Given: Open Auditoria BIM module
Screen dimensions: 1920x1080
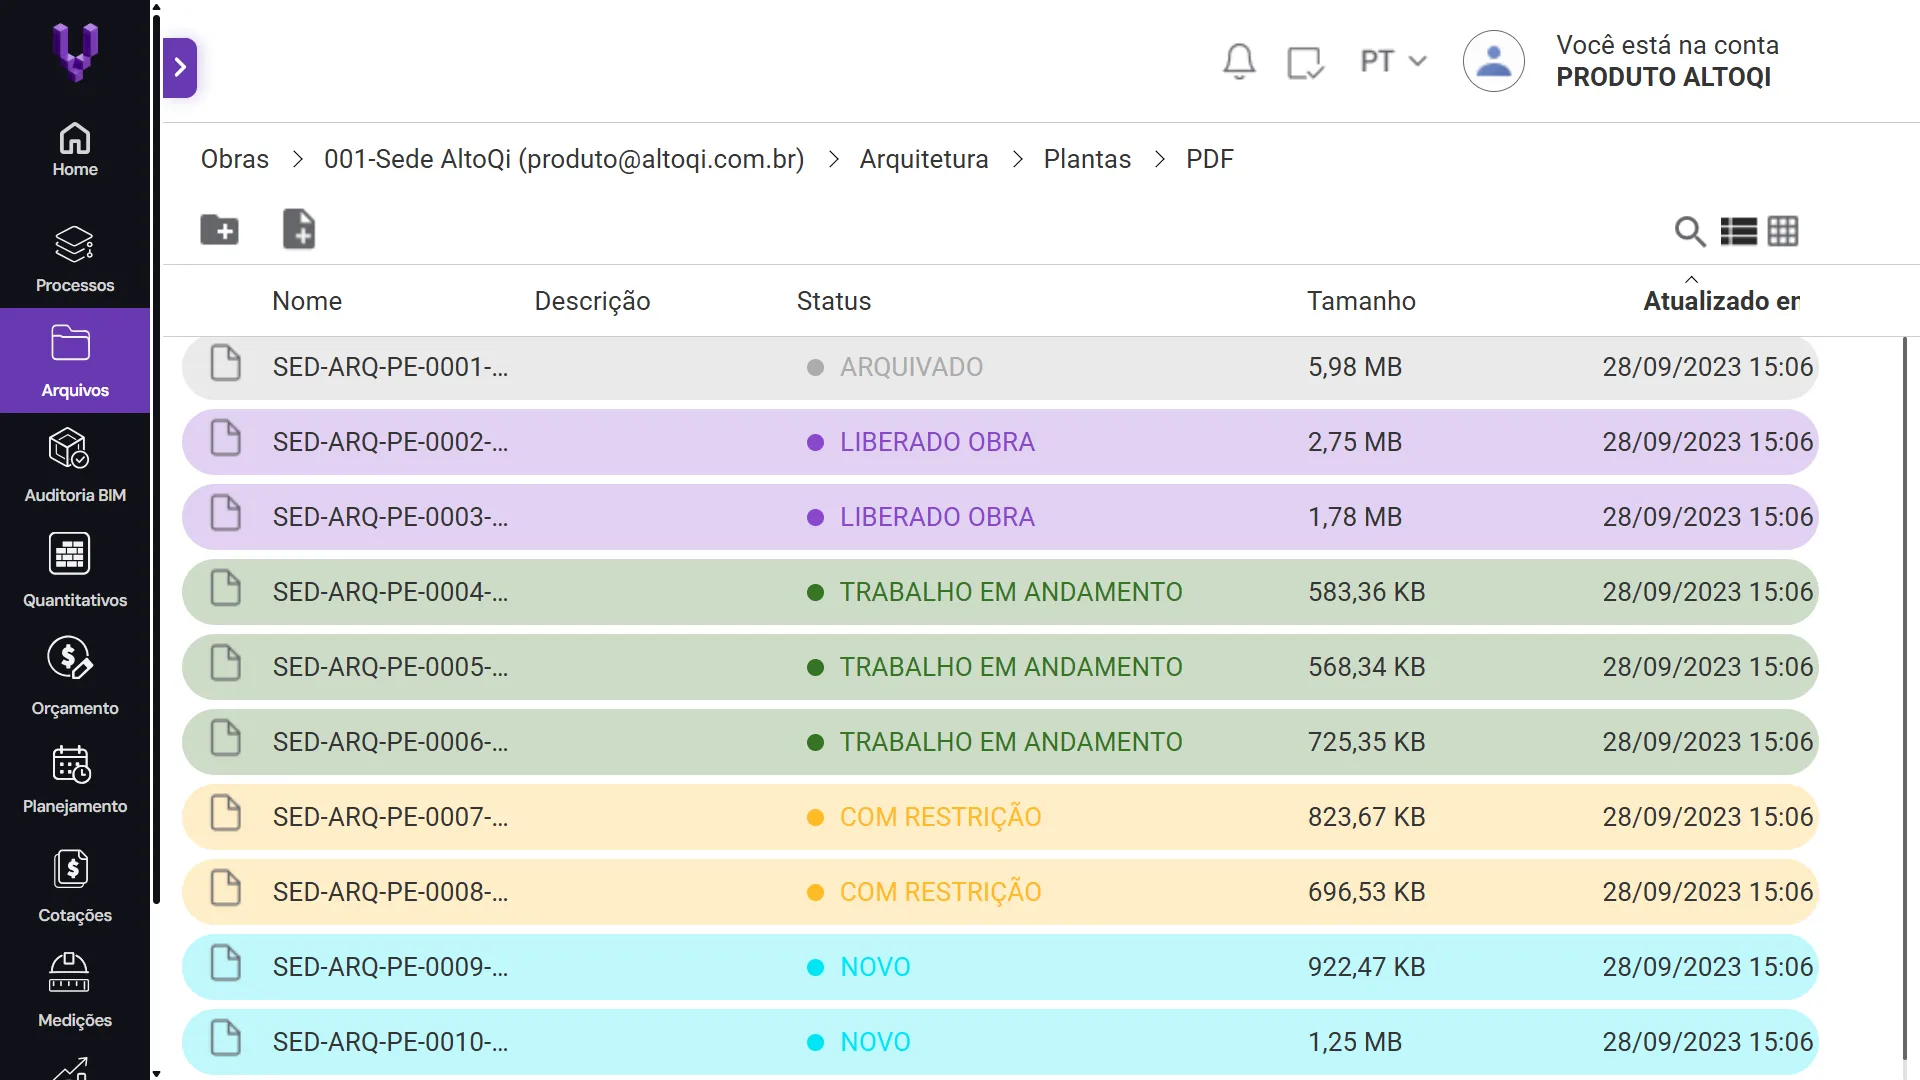Looking at the screenshot, I should click(75, 466).
